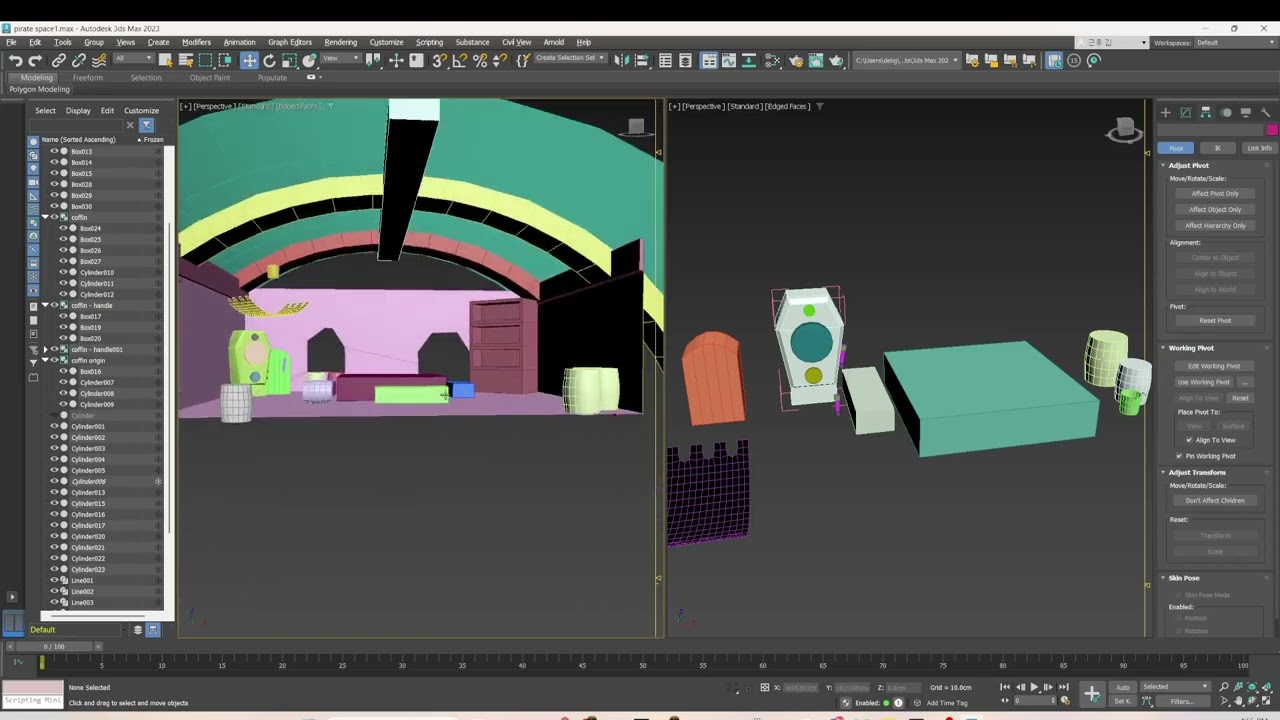Collapse the Adjust Pivot rollout
Viewport: 1280px width, 720px height.
click(1189, 165)
